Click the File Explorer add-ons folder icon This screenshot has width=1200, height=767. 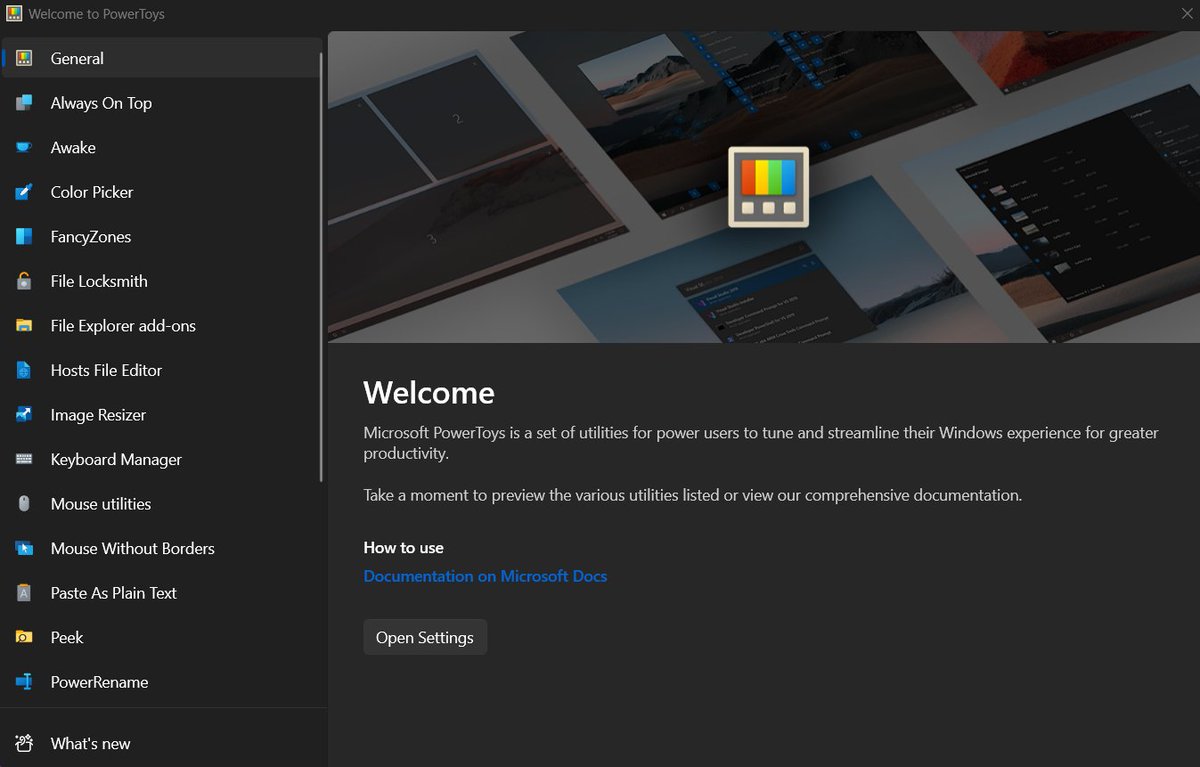coord(24,326)
